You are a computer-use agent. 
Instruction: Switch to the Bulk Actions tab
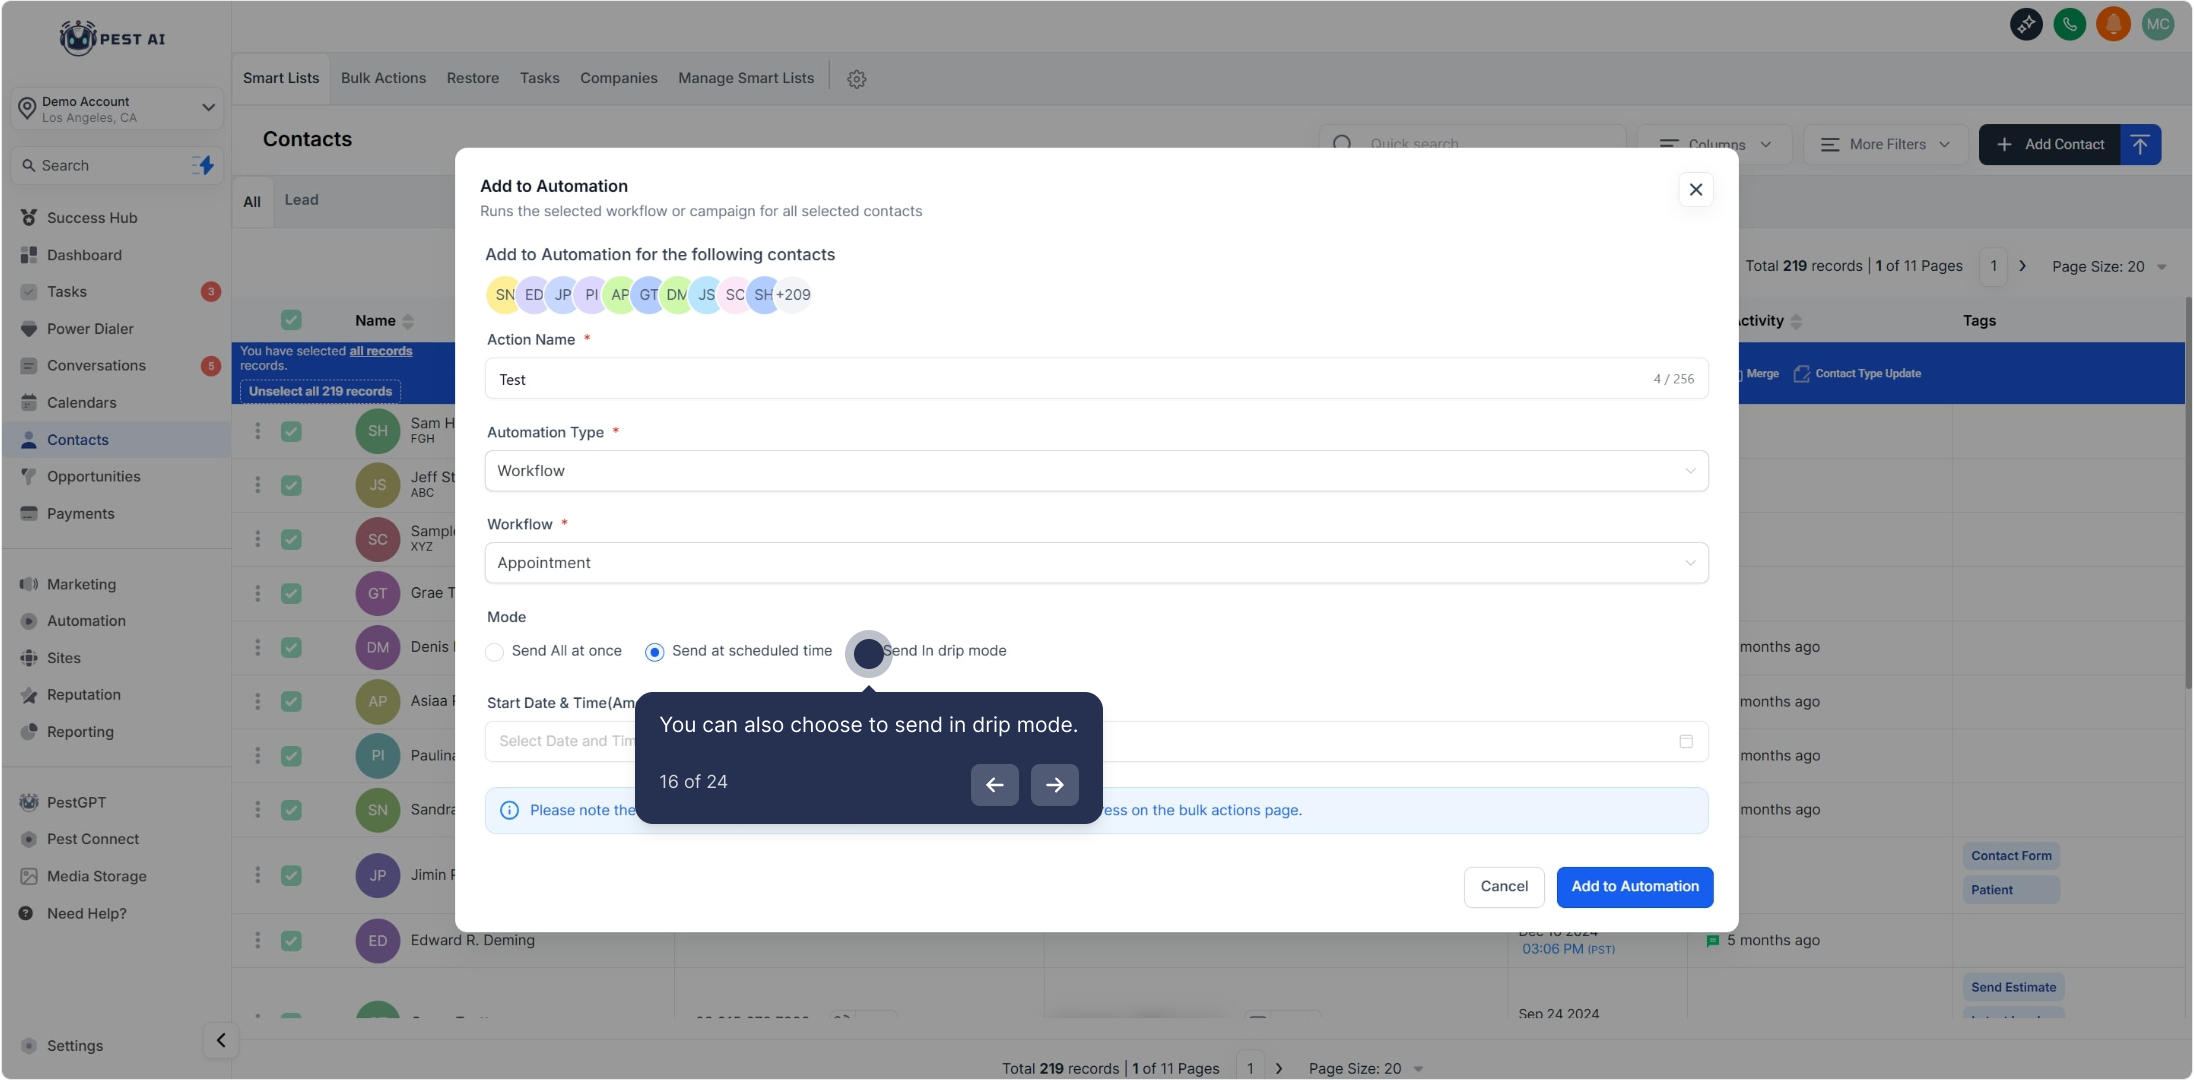383,78
